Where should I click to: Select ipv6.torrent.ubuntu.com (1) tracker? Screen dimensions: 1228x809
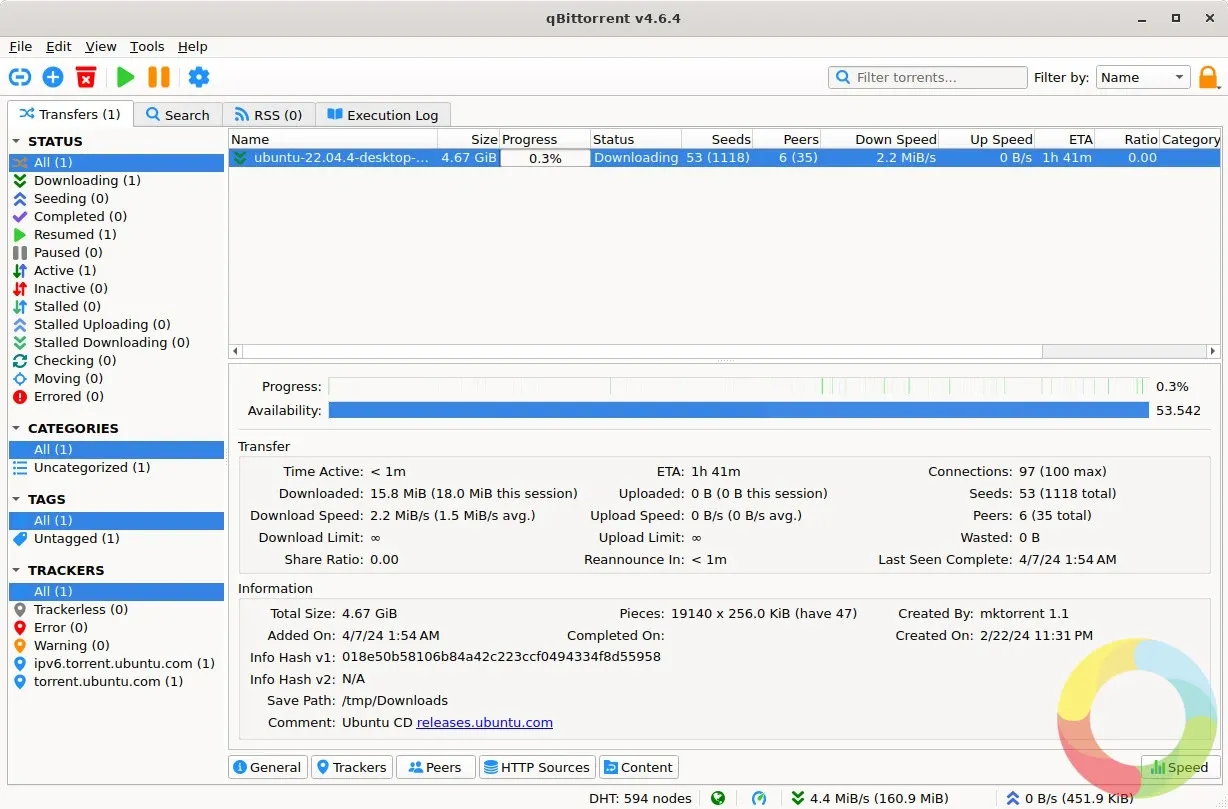[x=116, y=663]
